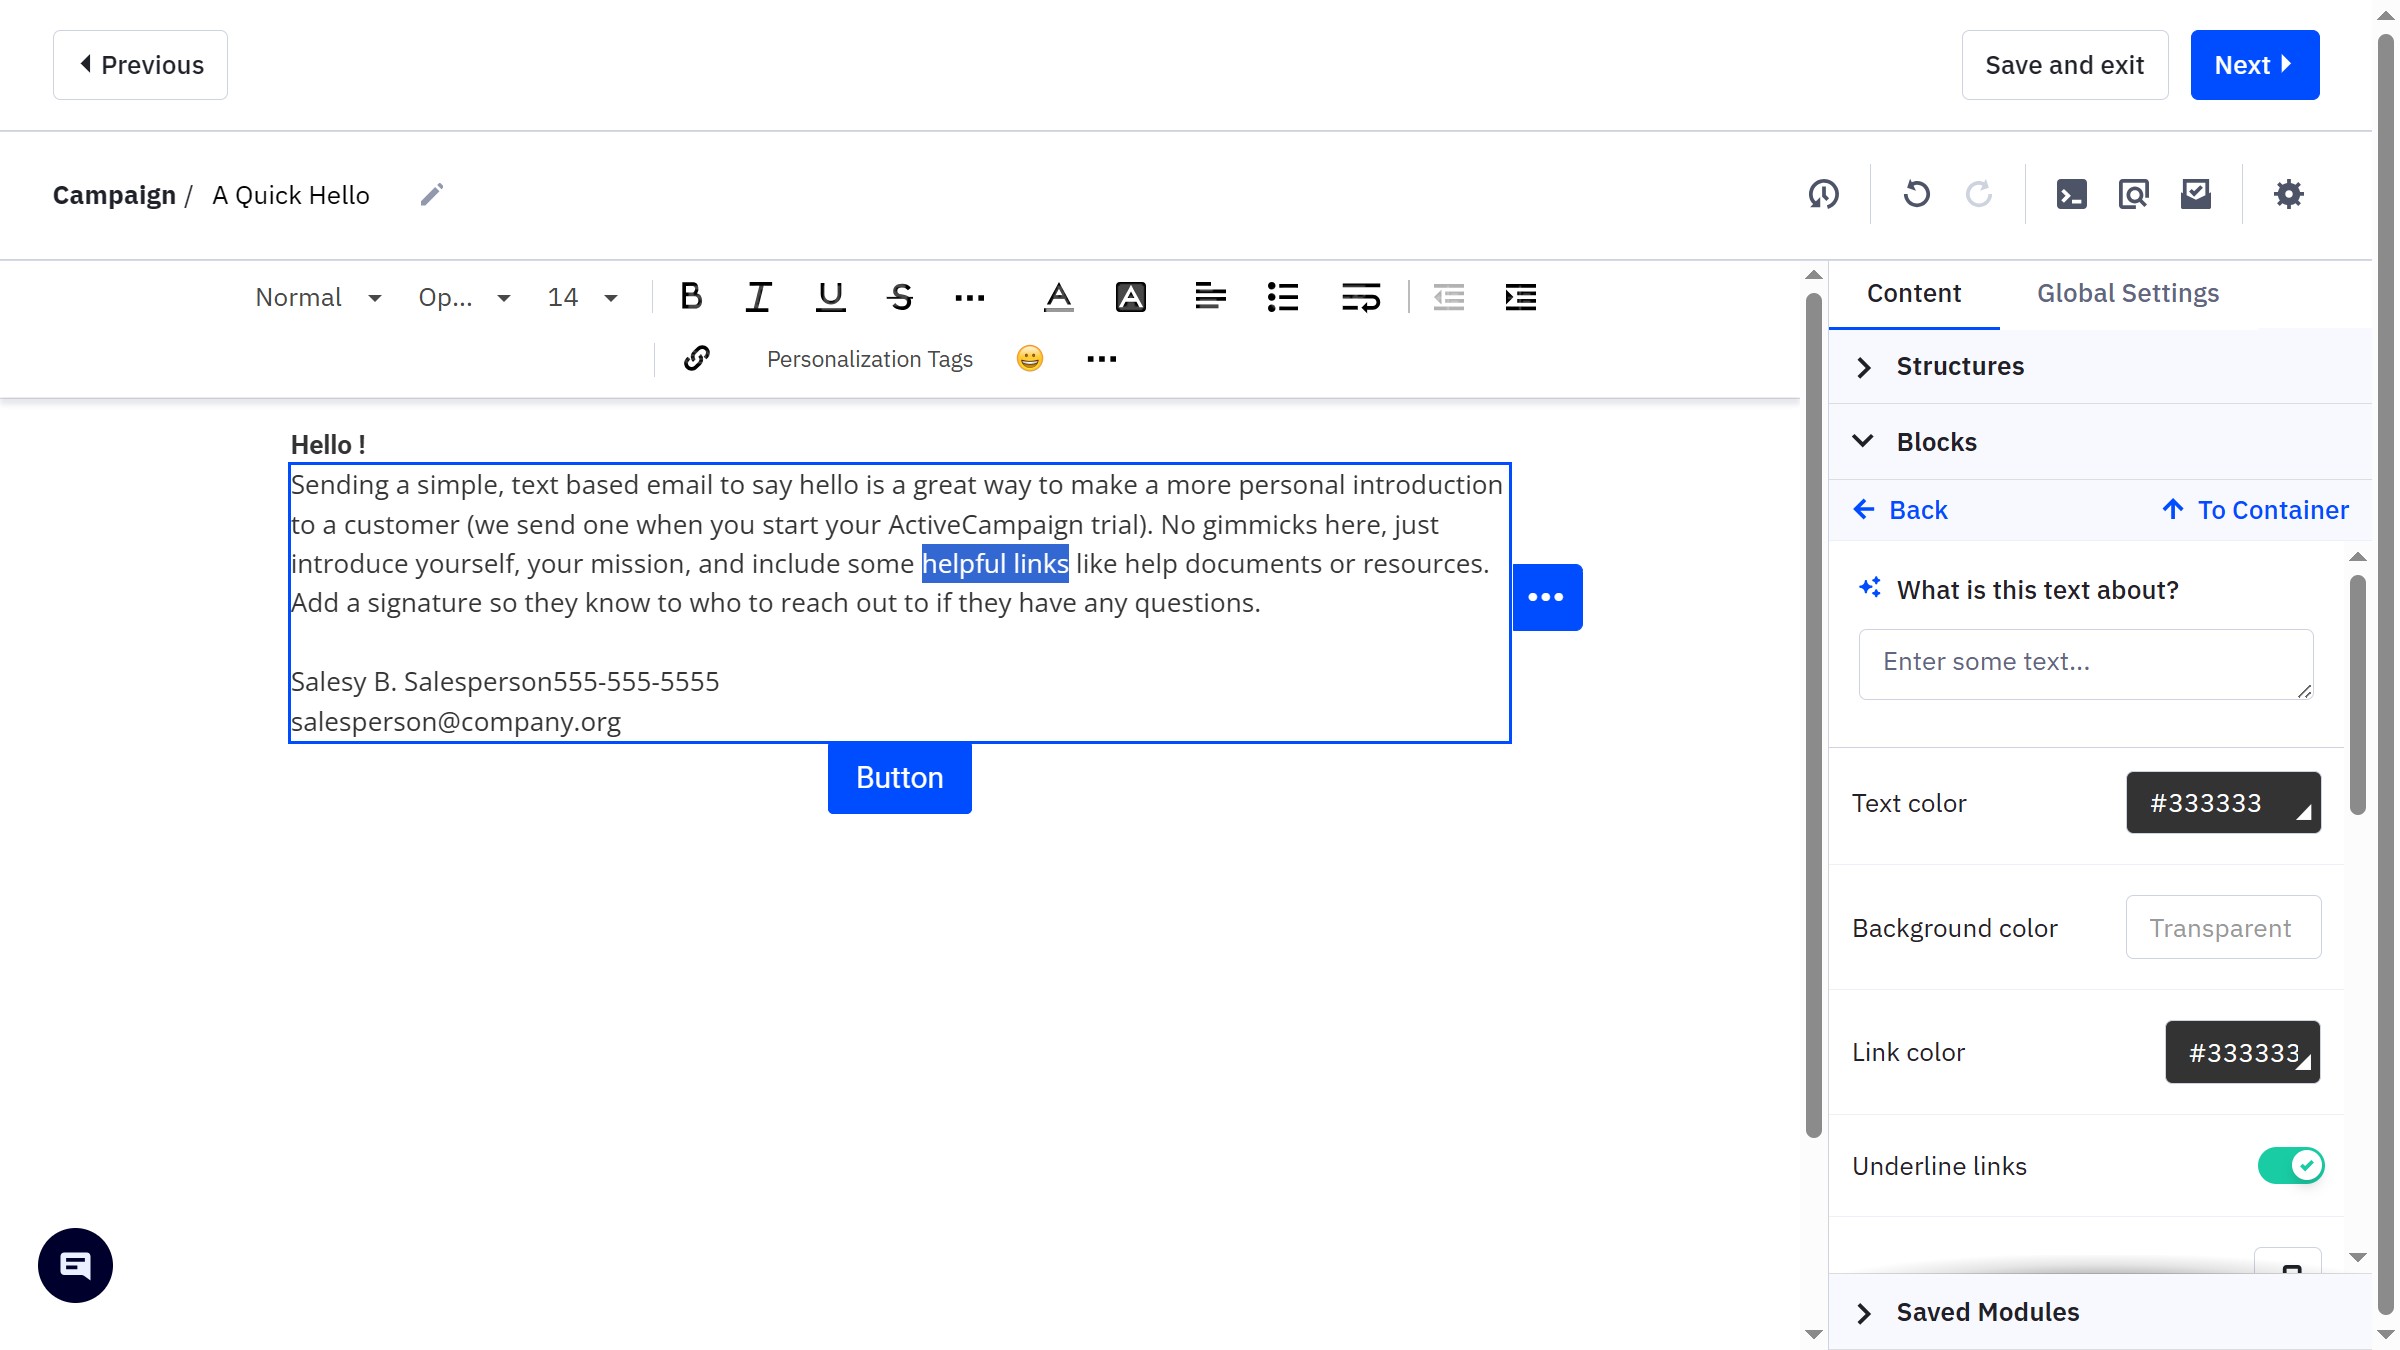The width and height of the screenshot is (2400, 1350).
Task: Toggle bold formatting
Action: [690, 297]
